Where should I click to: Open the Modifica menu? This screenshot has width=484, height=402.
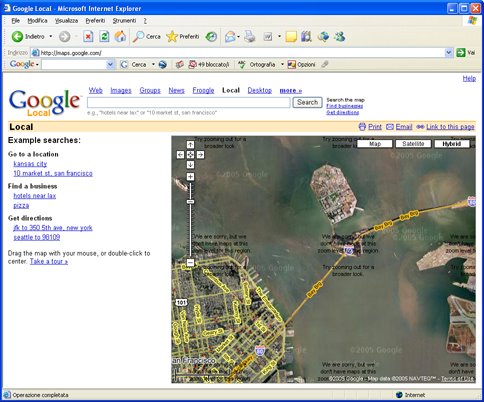(37, 21)
